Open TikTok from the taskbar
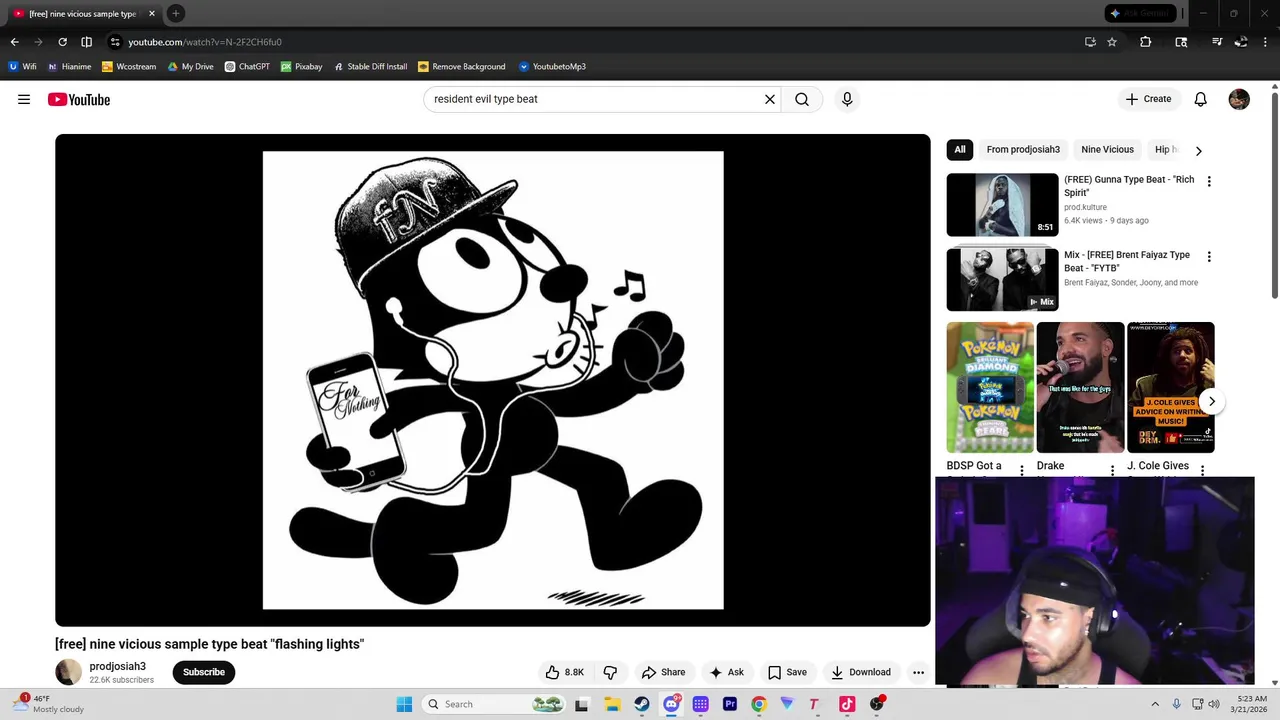Image resolution: width=1280 pixels, height=720 pixels. click(847, 704)
